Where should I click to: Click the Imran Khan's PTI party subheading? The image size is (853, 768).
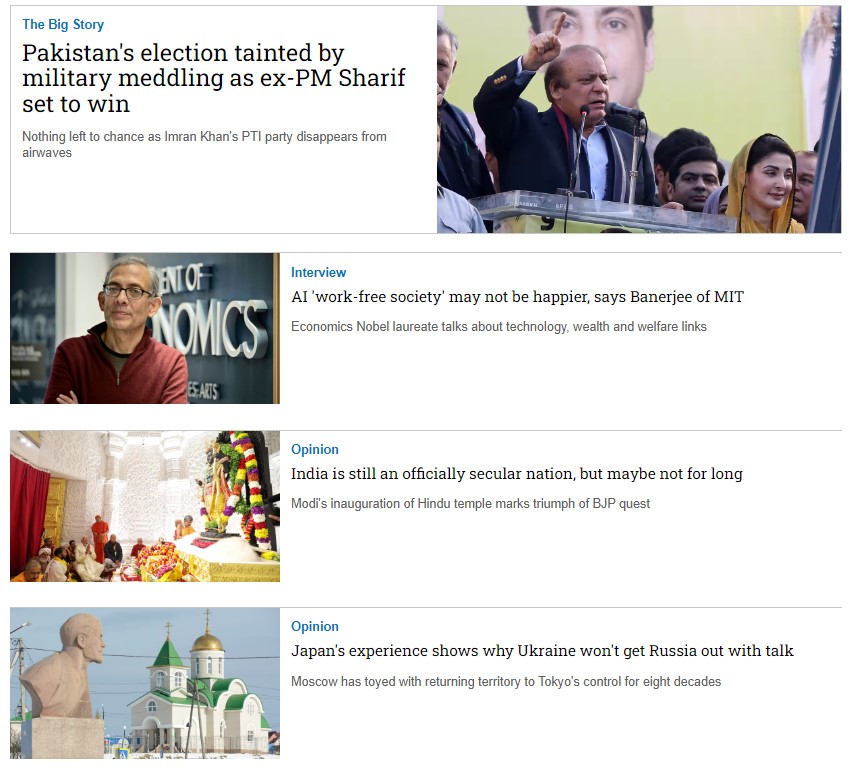click(x=204, y=144)
